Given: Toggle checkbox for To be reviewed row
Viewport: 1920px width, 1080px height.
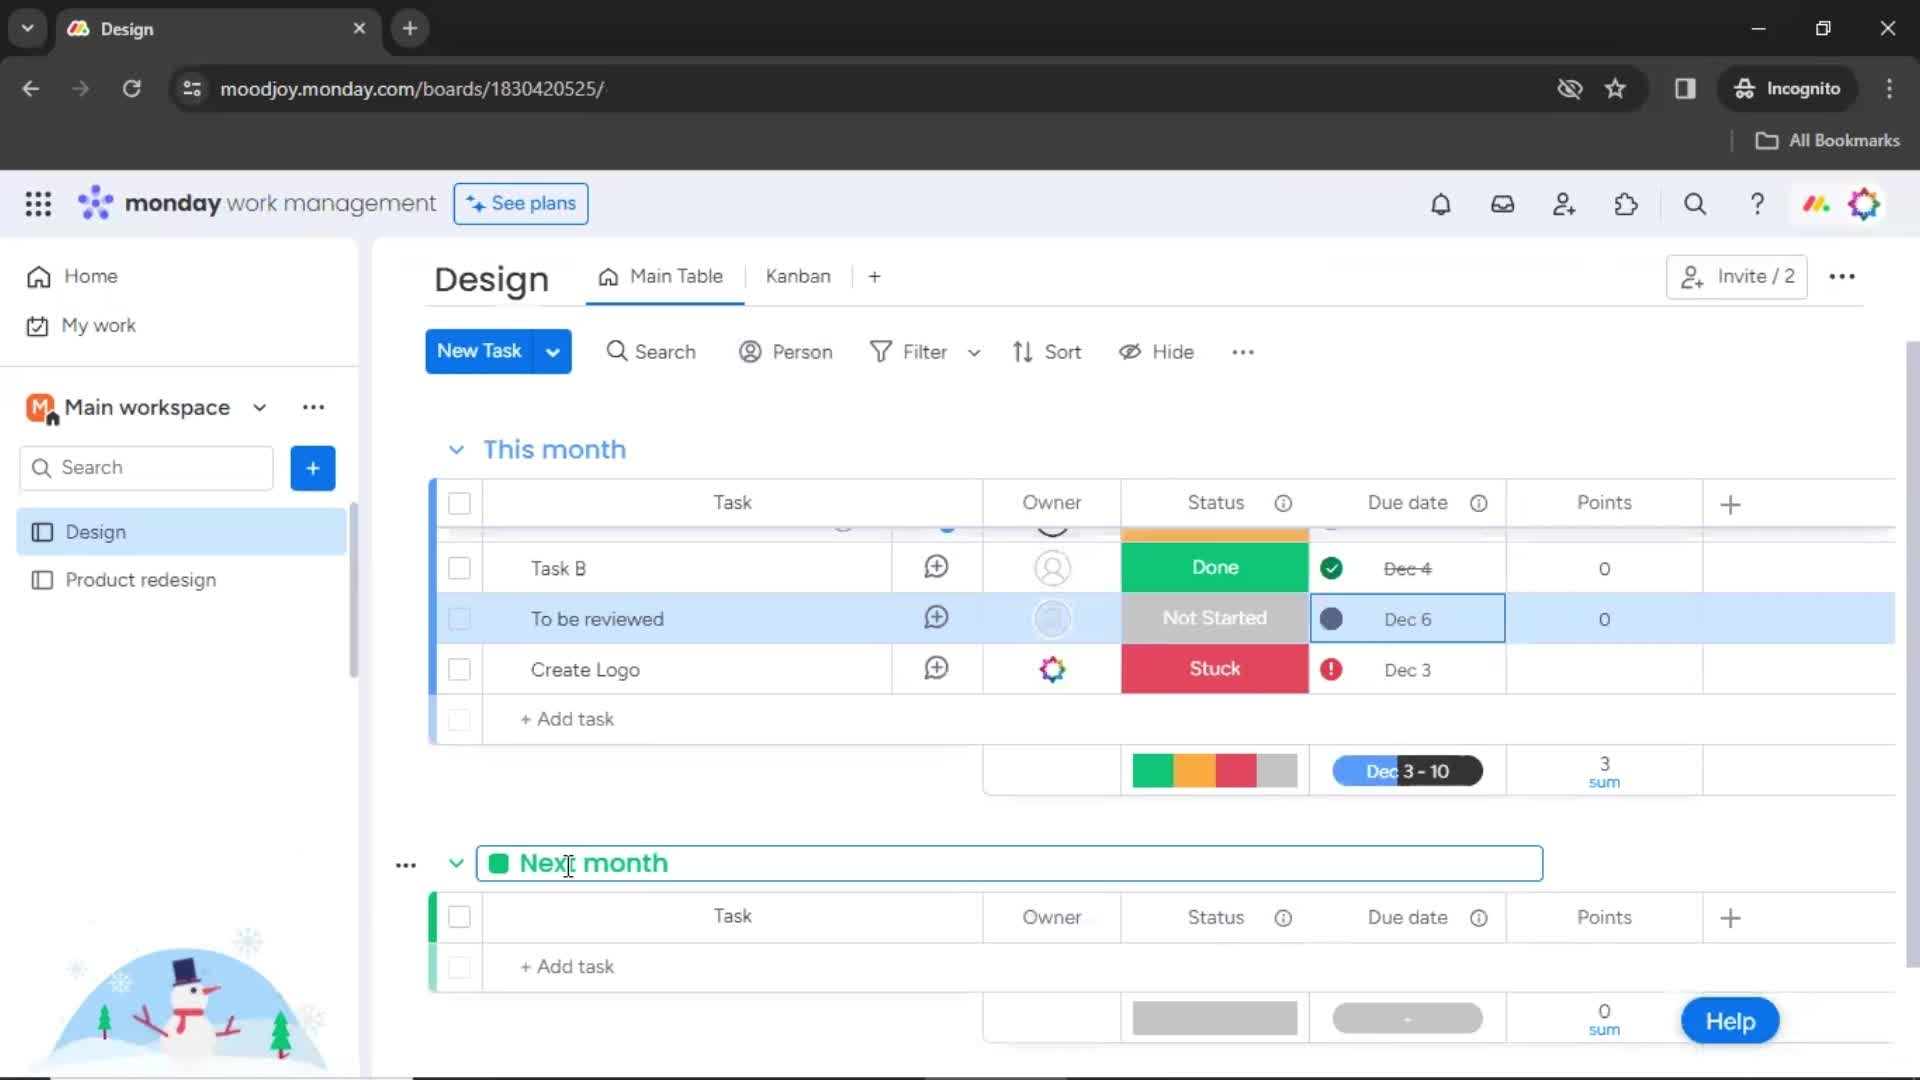Looking at the screenshot, I should click(x=459, y=617).
